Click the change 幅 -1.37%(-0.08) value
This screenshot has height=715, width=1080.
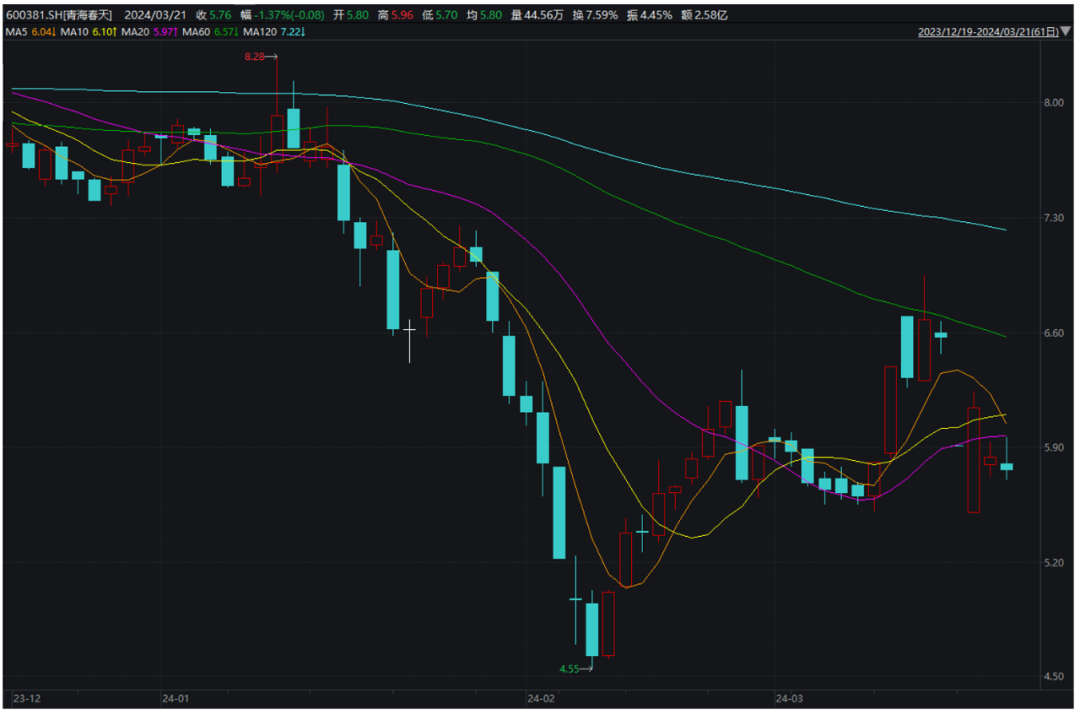pos(282,15)
